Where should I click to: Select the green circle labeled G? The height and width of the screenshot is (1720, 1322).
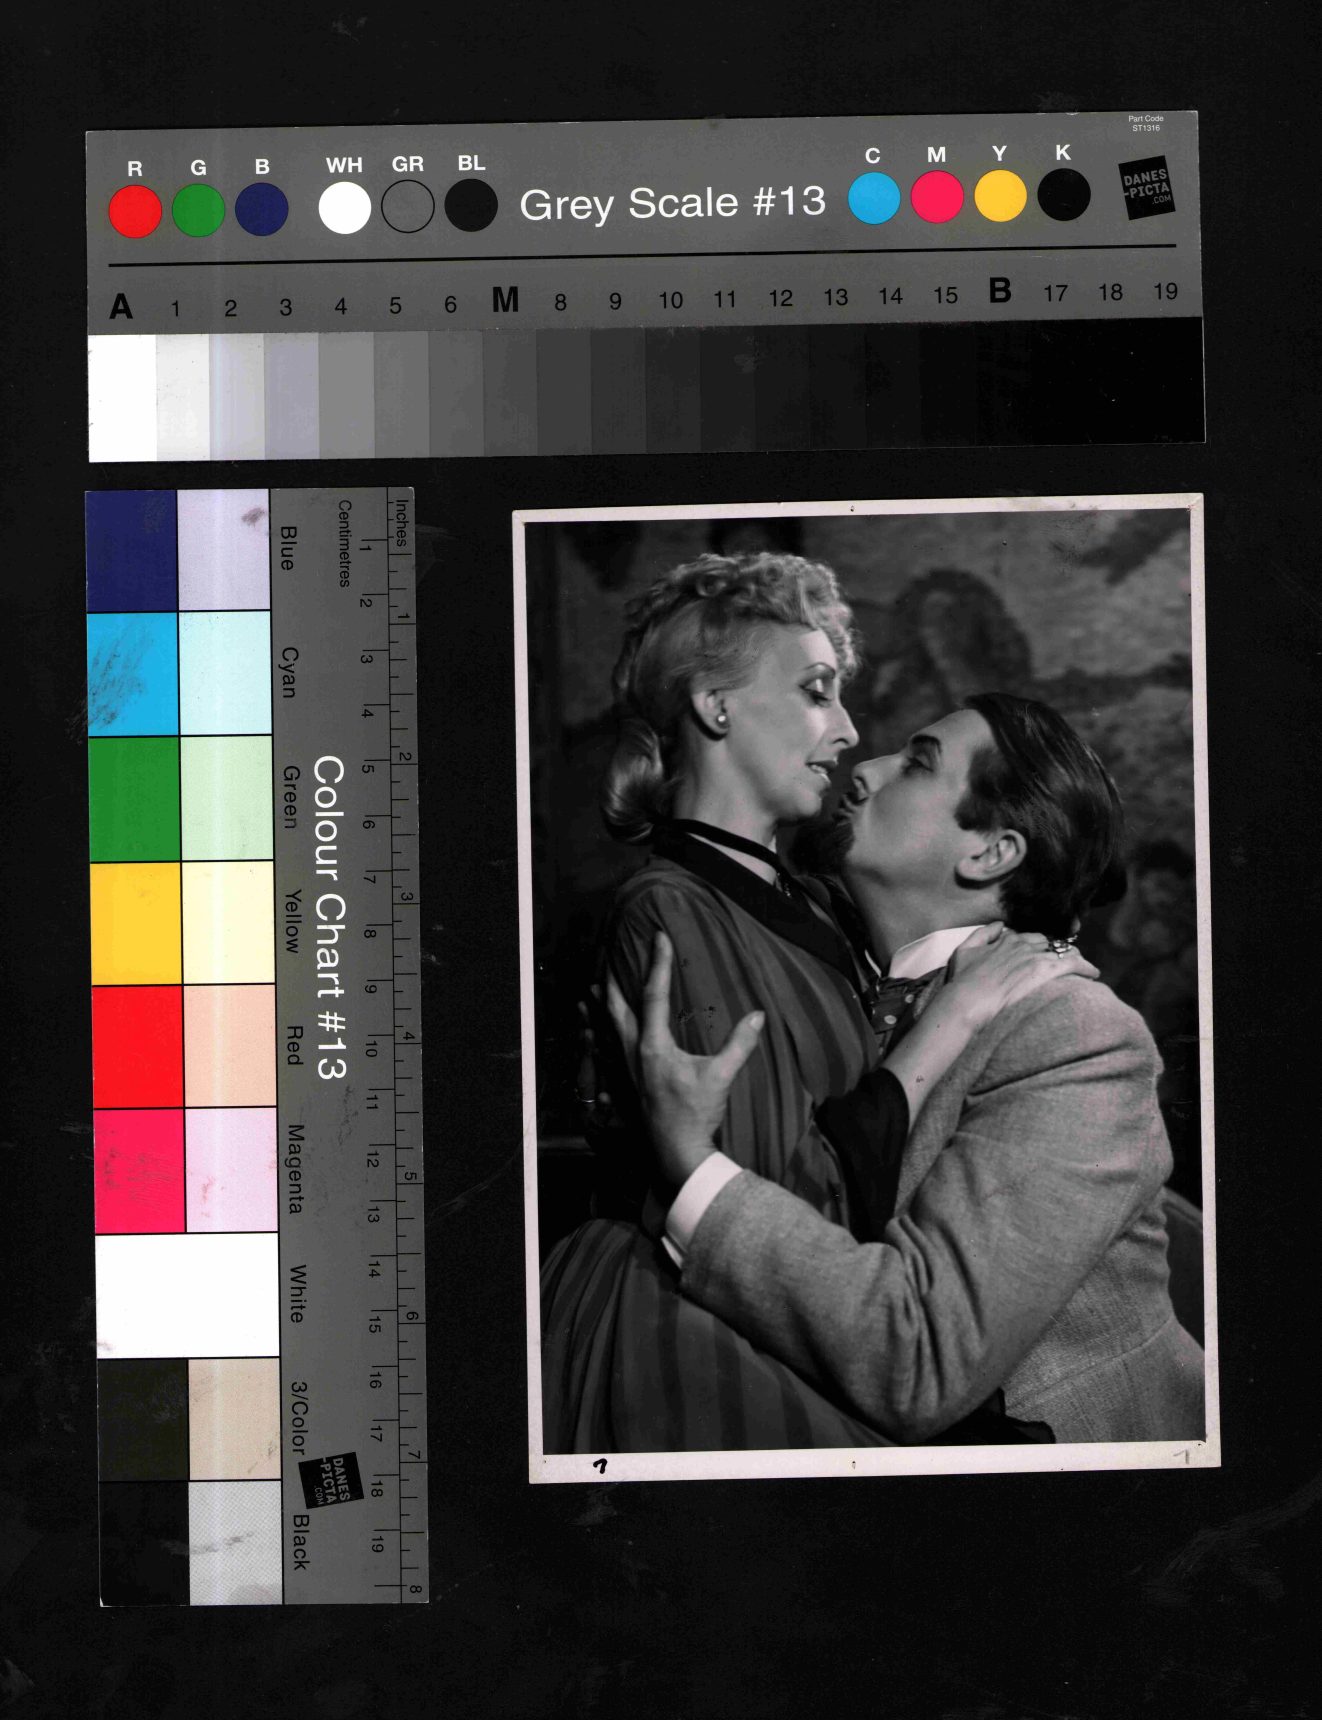(x=198, y=210)
